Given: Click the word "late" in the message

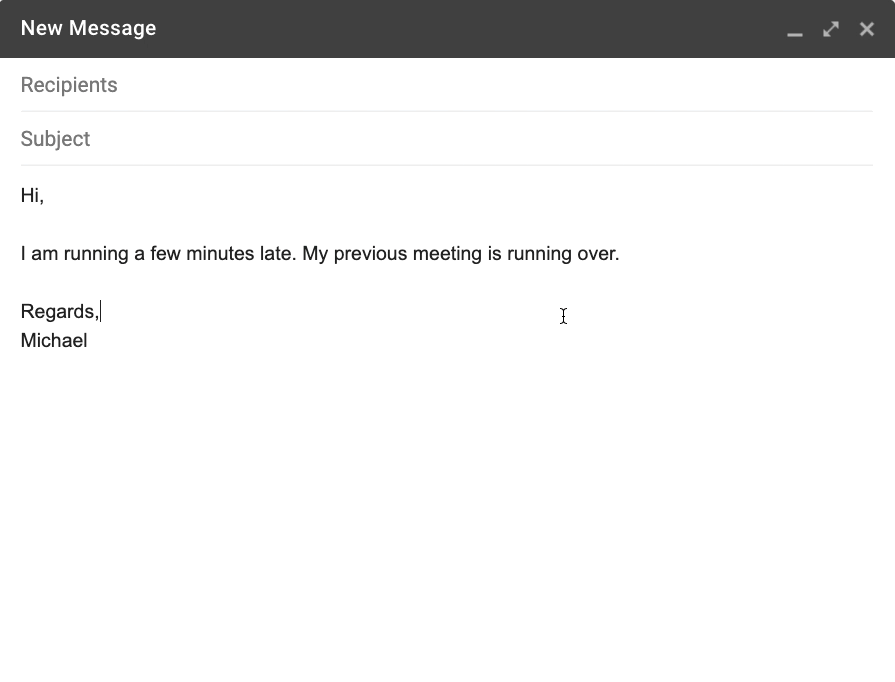Looking at the screenshot, I should [277, 254].
